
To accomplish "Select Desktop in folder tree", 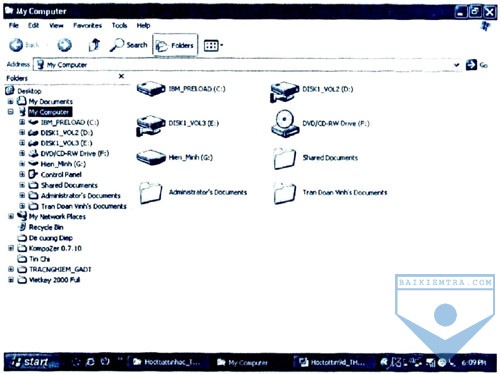I will tap(29, 91).
